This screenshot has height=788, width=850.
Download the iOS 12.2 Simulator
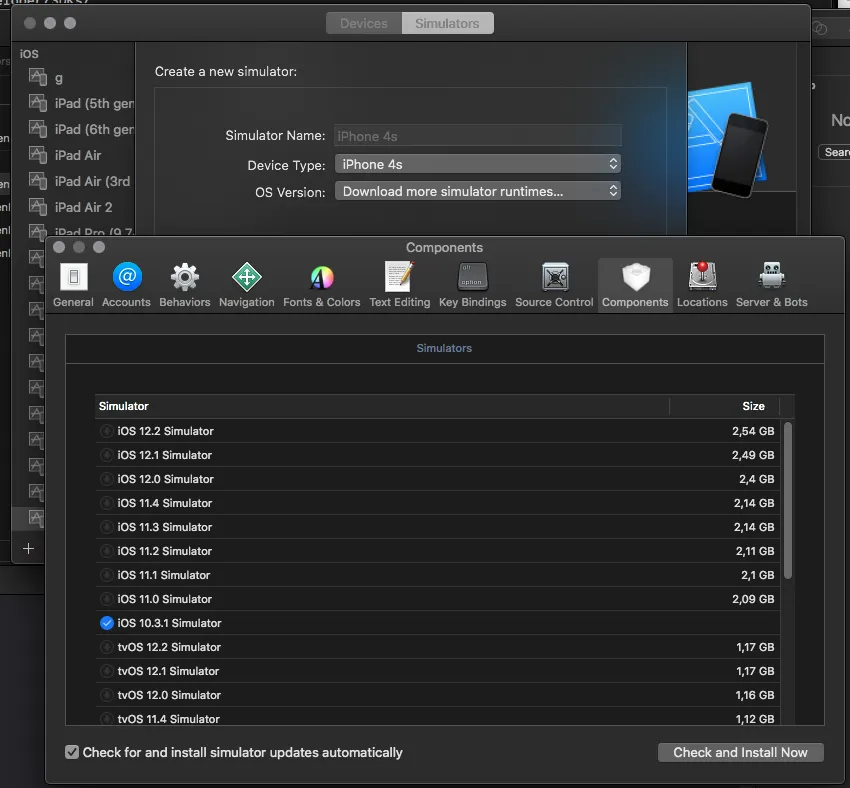point(106,431)
